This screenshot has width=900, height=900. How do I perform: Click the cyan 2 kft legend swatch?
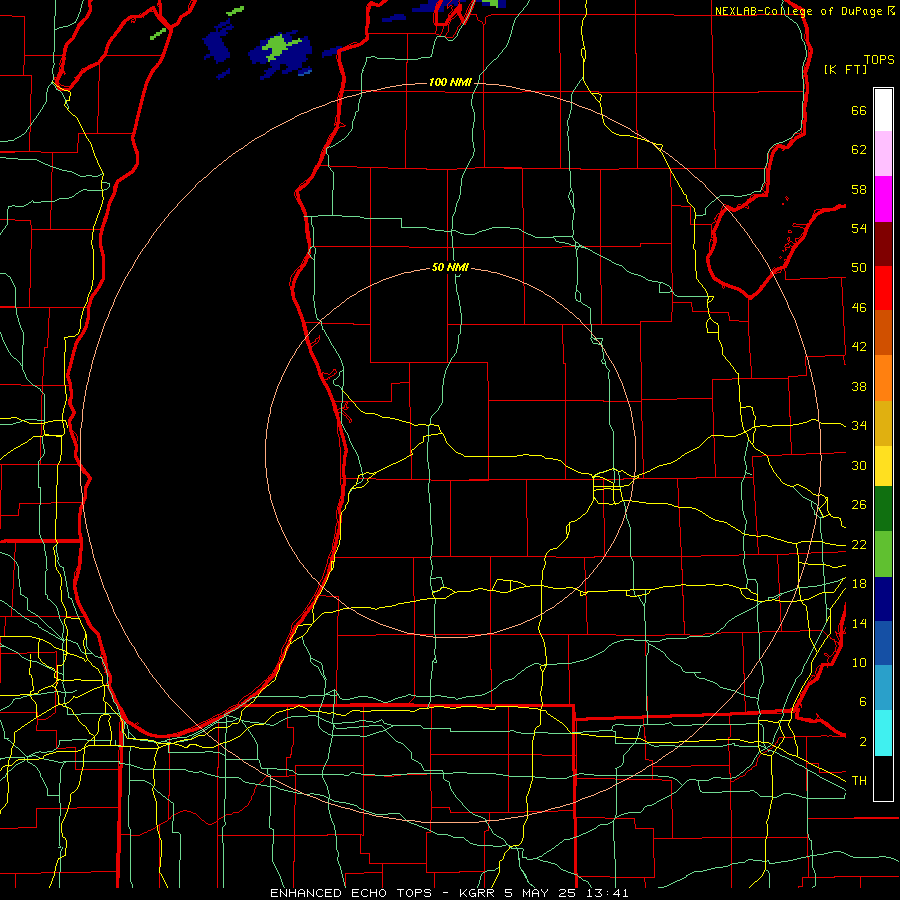coord(883,733)
